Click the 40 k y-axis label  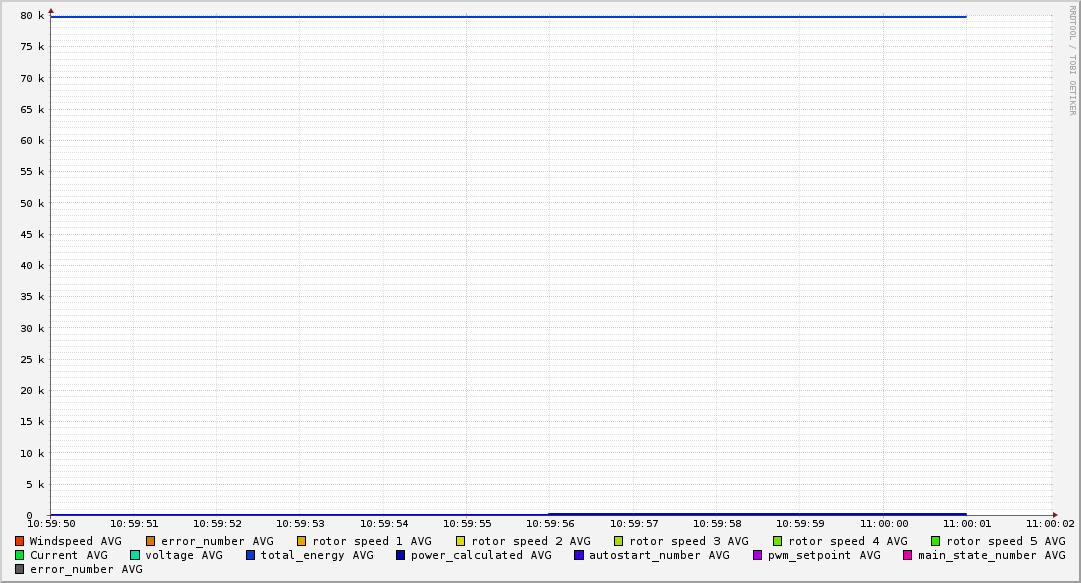point(33,266)
